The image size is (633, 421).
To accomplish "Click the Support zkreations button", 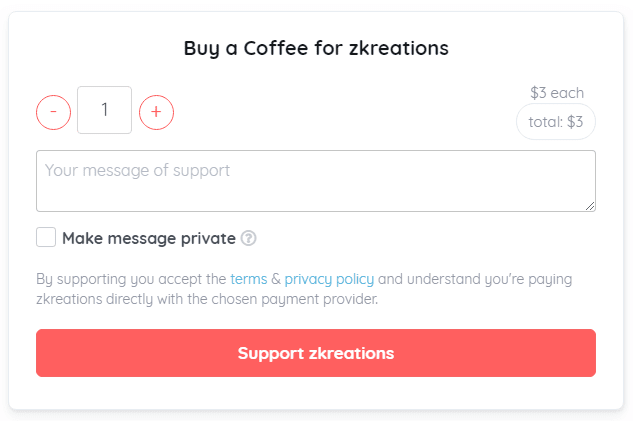I will (316, 353).
